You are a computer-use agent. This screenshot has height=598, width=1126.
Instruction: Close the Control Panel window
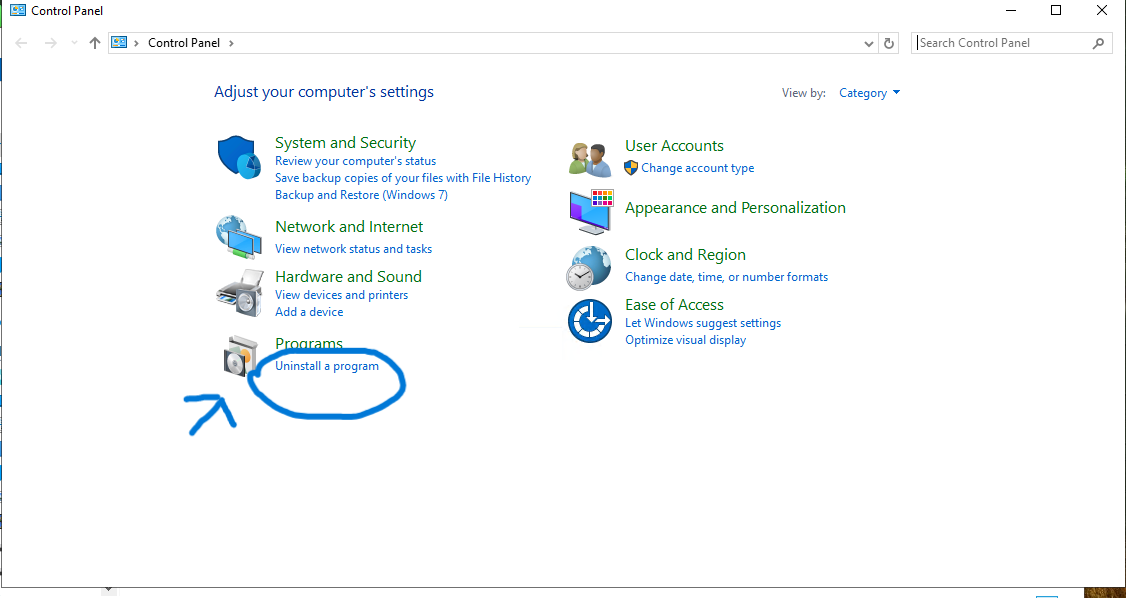click(1102, 11)
